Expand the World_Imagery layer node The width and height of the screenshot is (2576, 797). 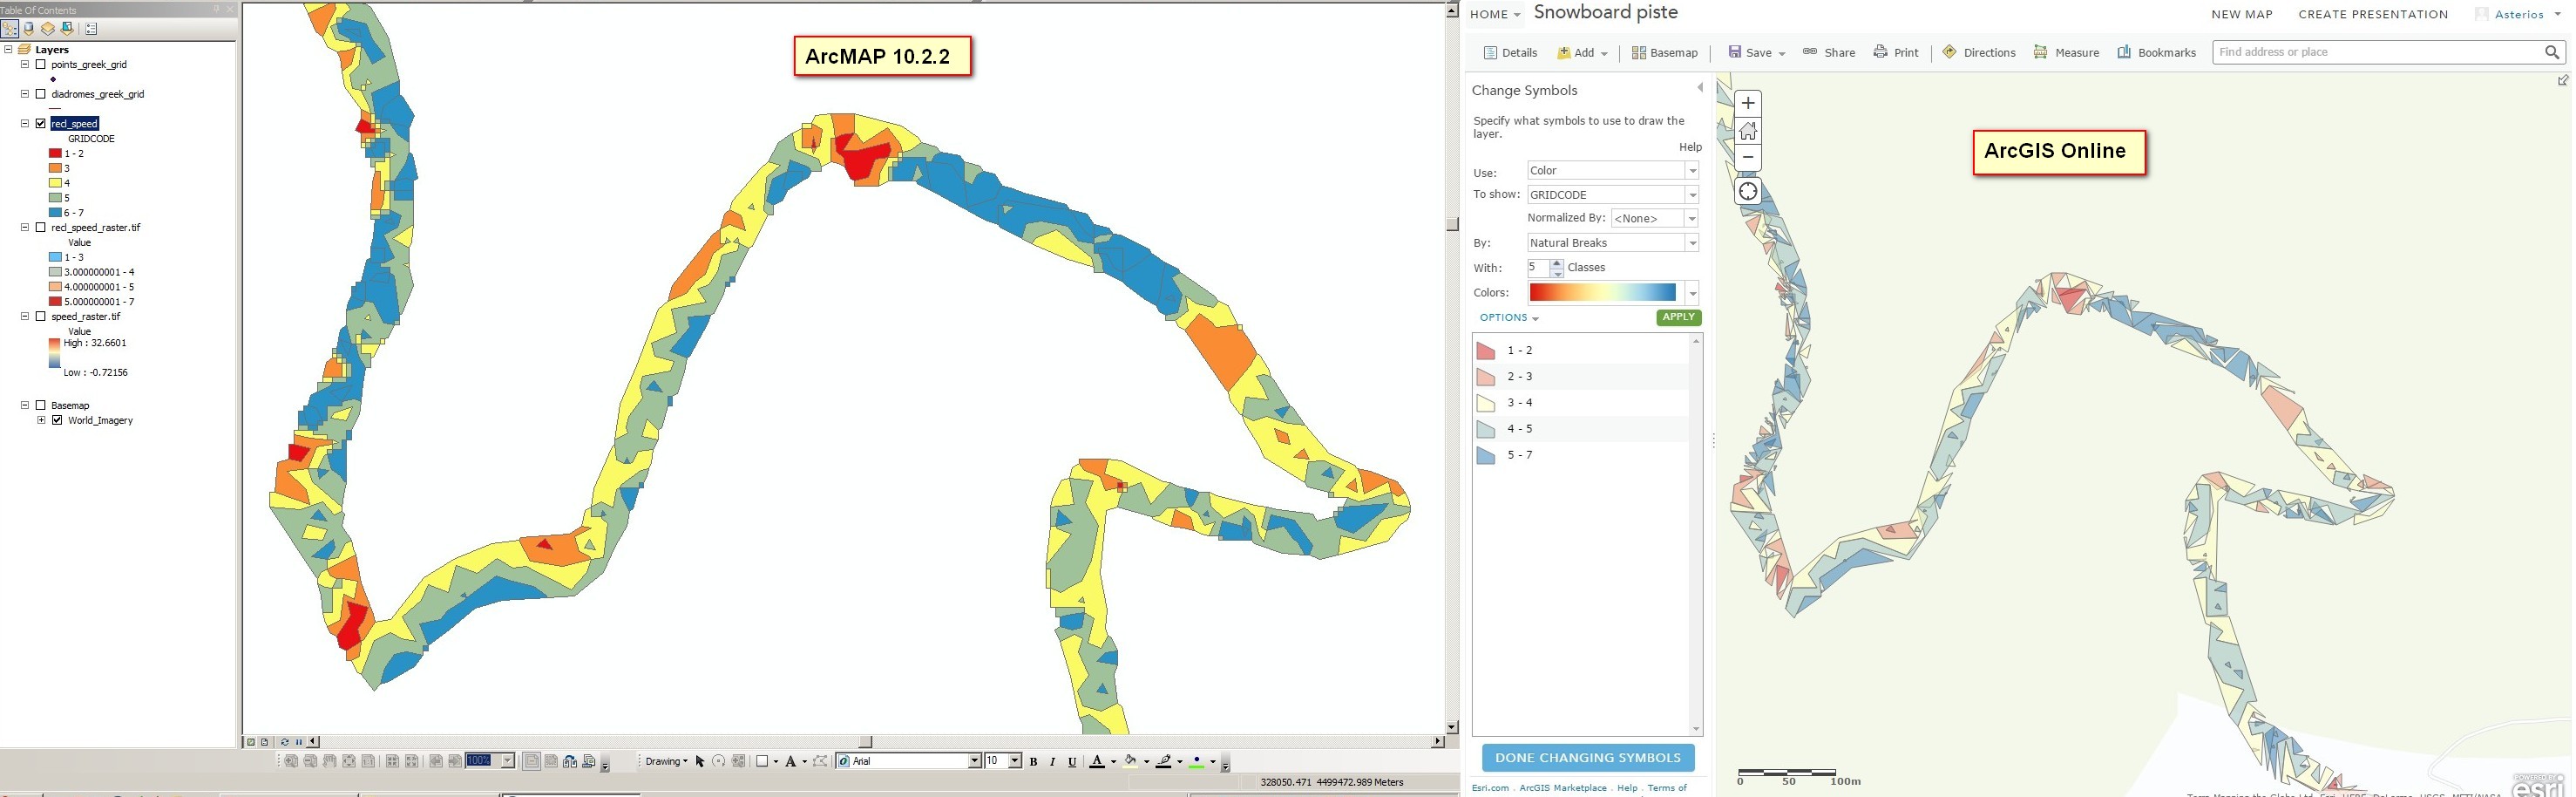pyautogui.click(x=41, y=421)
